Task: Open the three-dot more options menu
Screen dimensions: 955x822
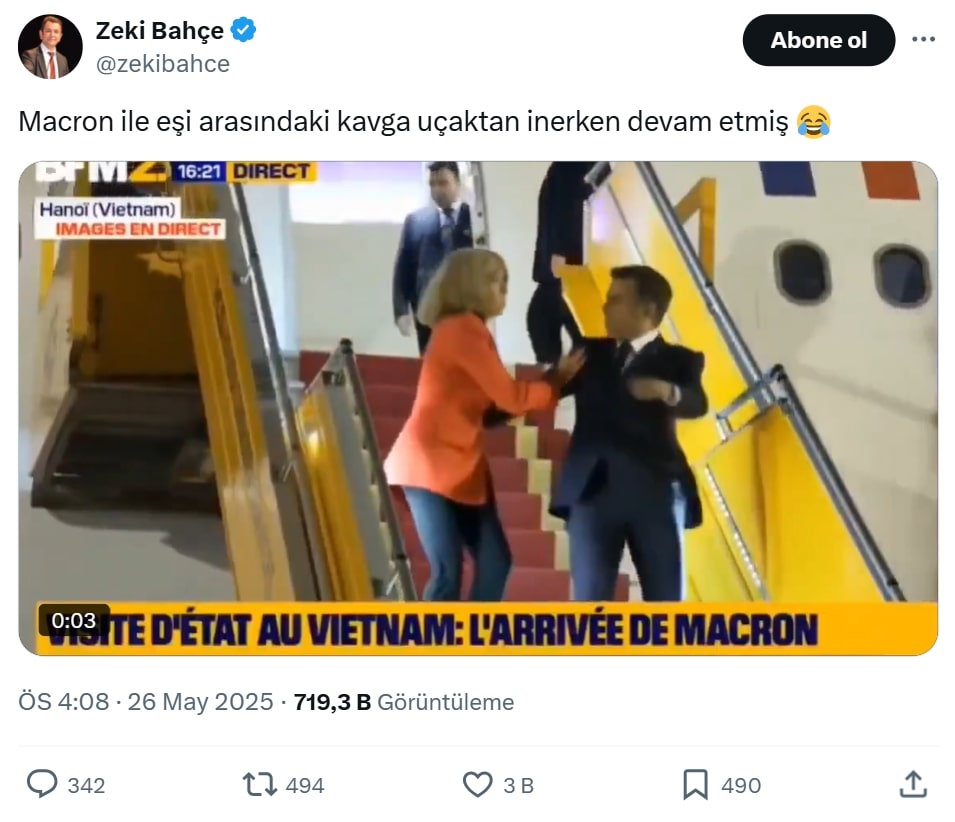Action: click(x=923, y=40)
